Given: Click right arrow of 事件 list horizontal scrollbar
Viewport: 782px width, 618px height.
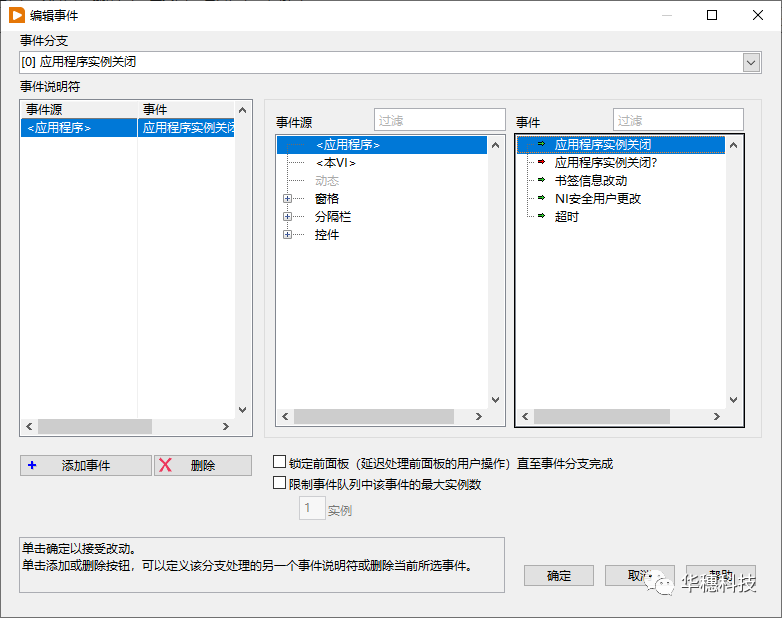Looking at the screenshot, I should pyautogui.click(x=717, y=416).
